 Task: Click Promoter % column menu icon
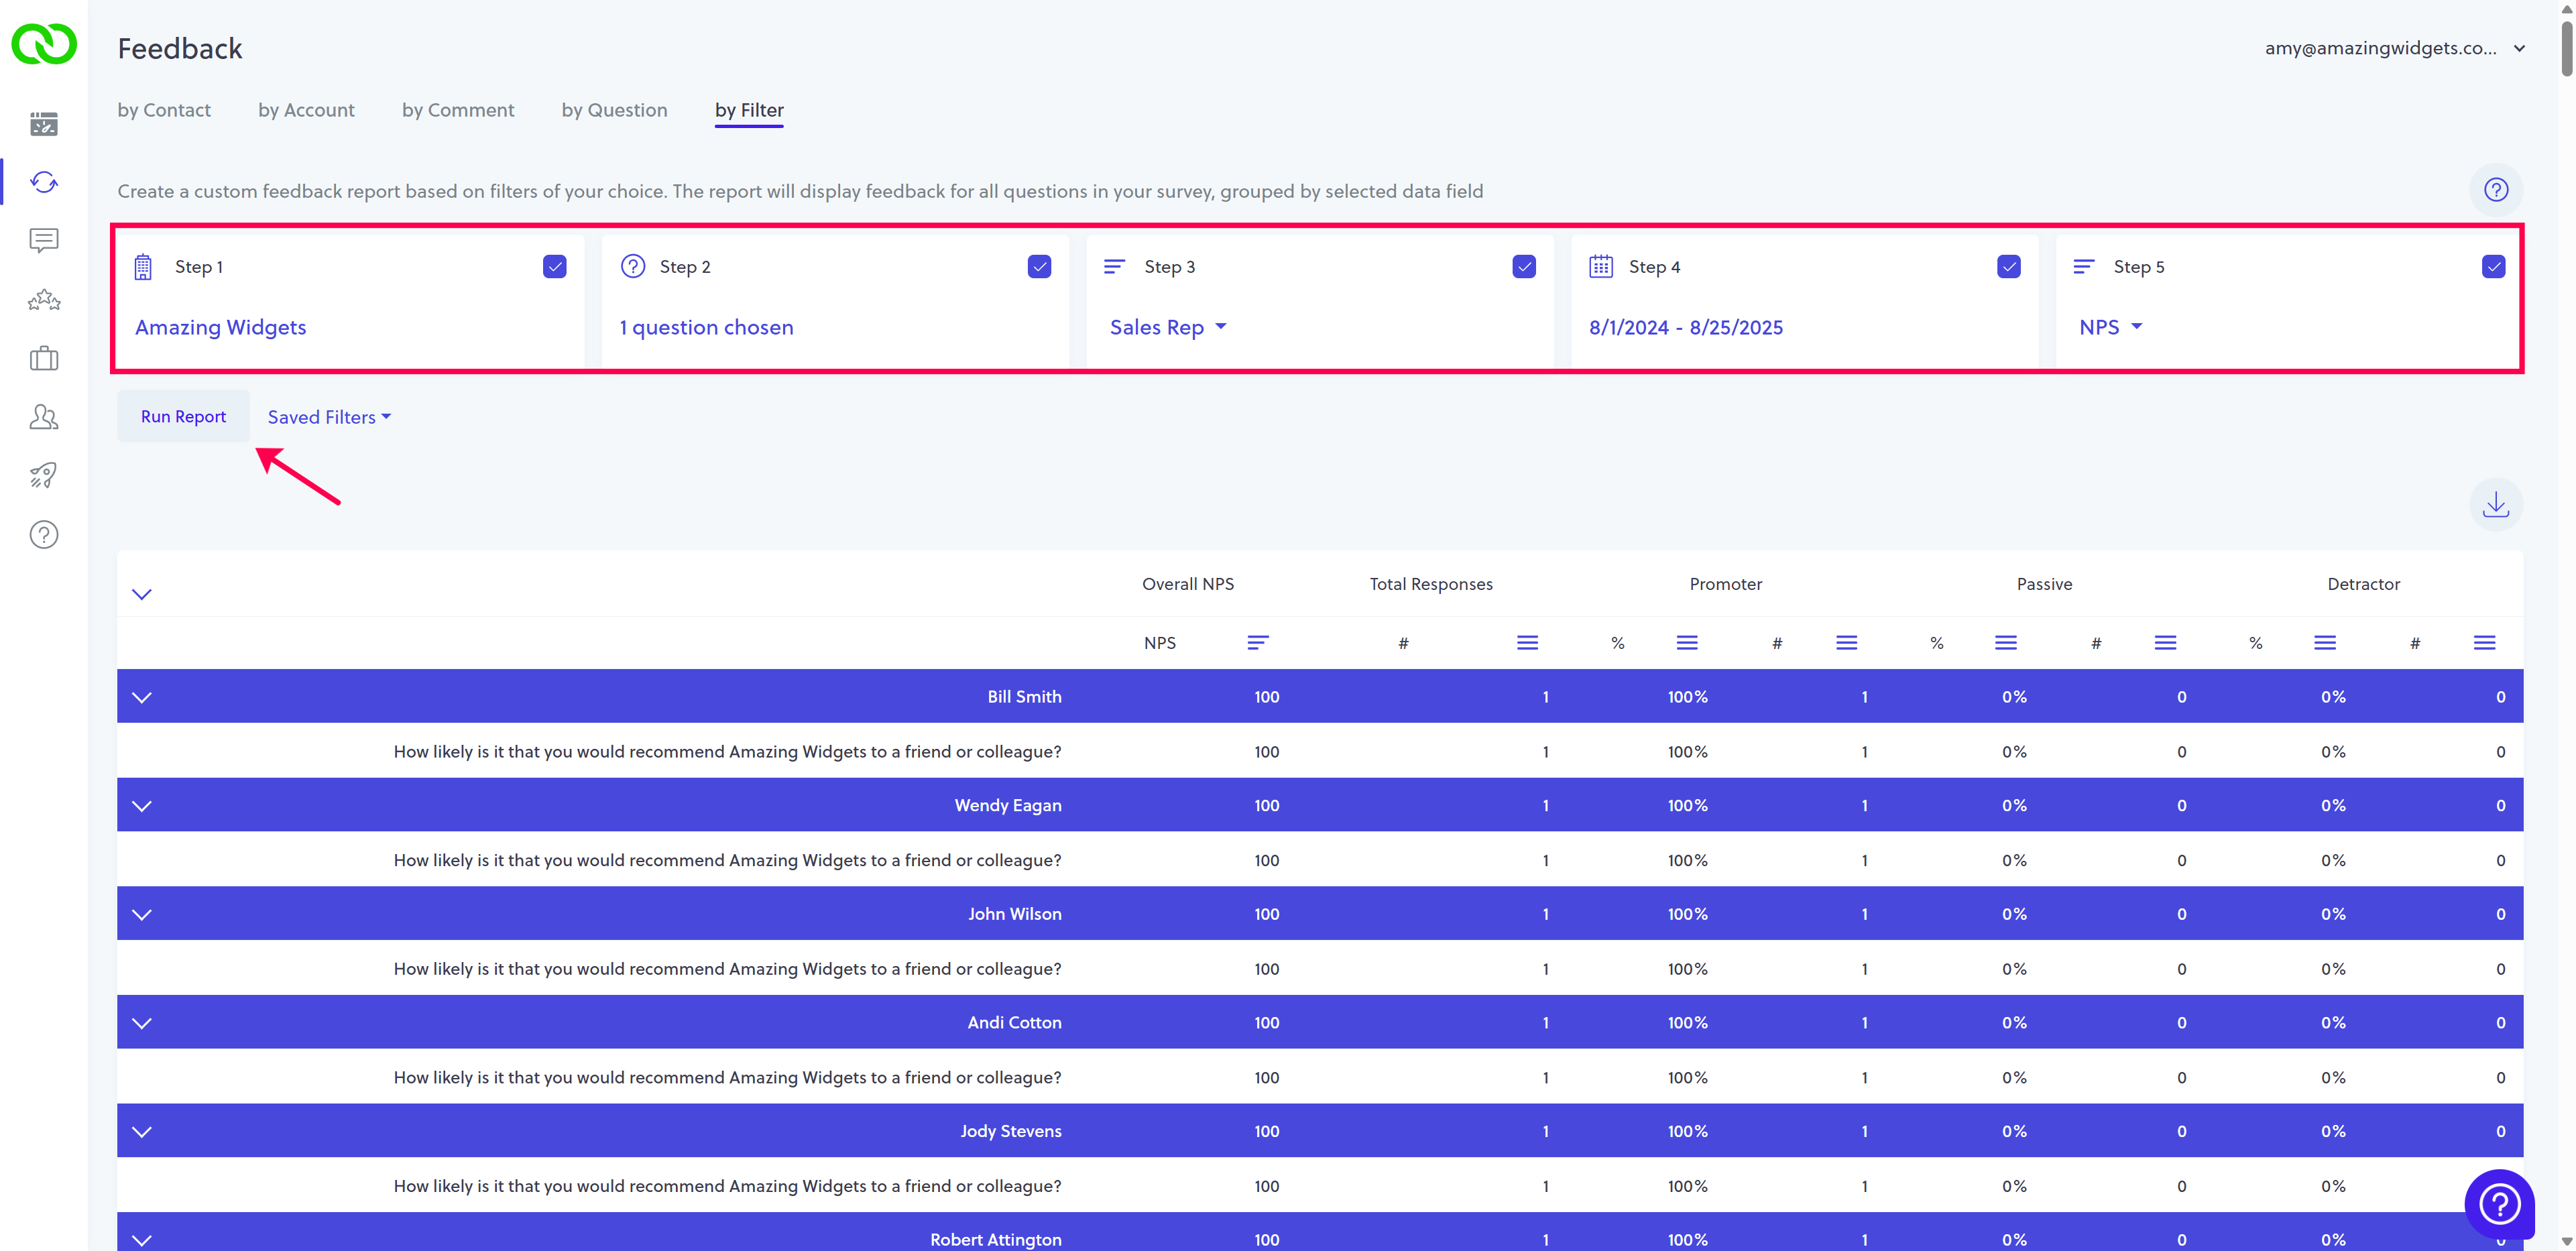coord(1687,643)
